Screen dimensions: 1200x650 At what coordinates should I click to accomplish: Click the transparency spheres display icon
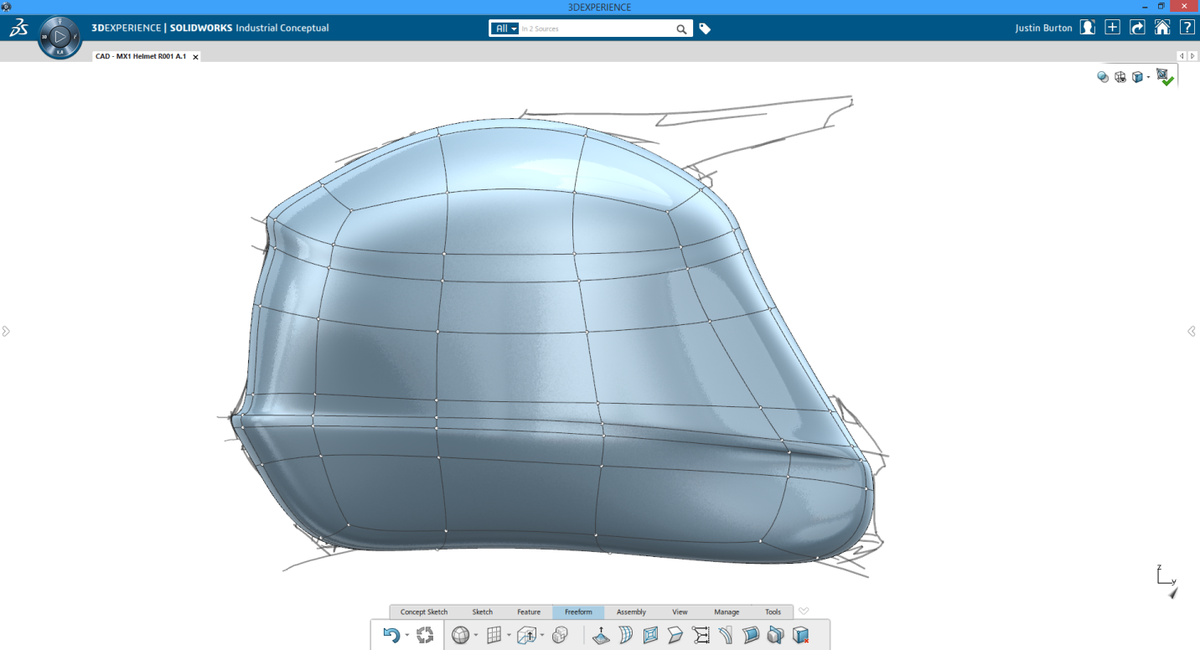[1103, 77]
